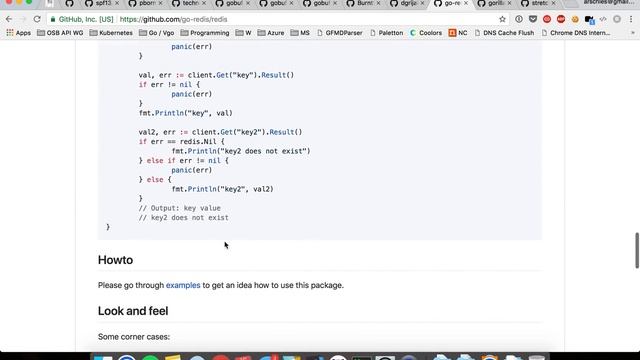
Task: Go back using the browser back arrow
Action: click(9, 19)
